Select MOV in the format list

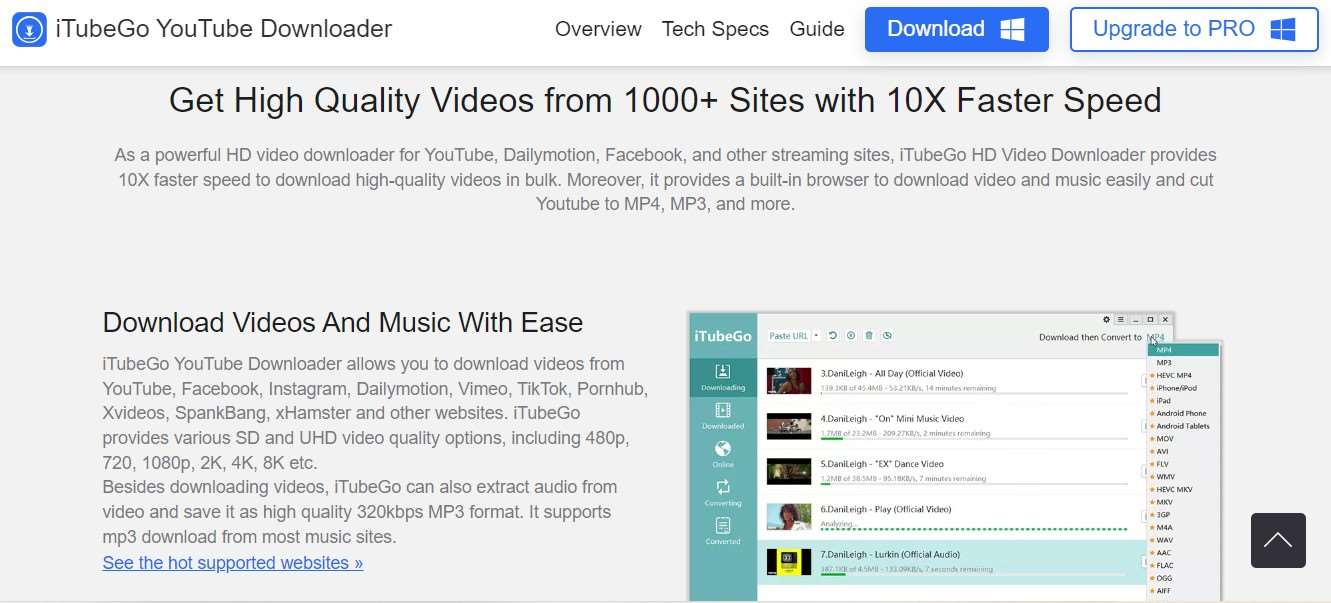pyautogui.click(x=1165, y=439)
